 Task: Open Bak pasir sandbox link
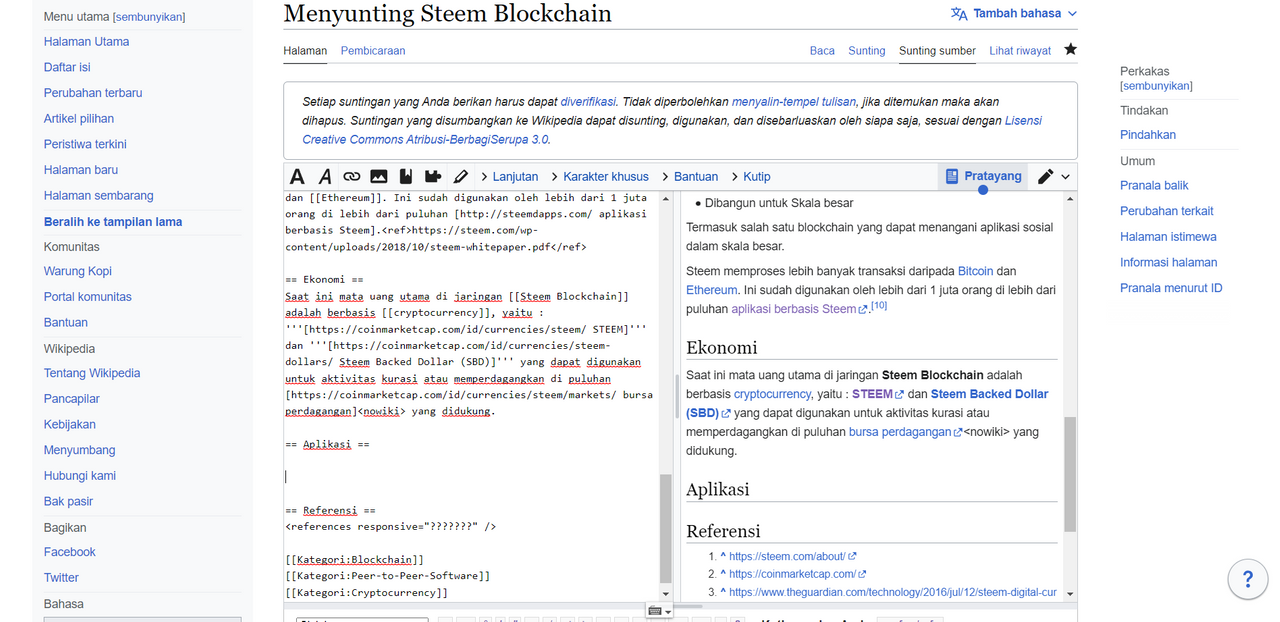[69, 502]
